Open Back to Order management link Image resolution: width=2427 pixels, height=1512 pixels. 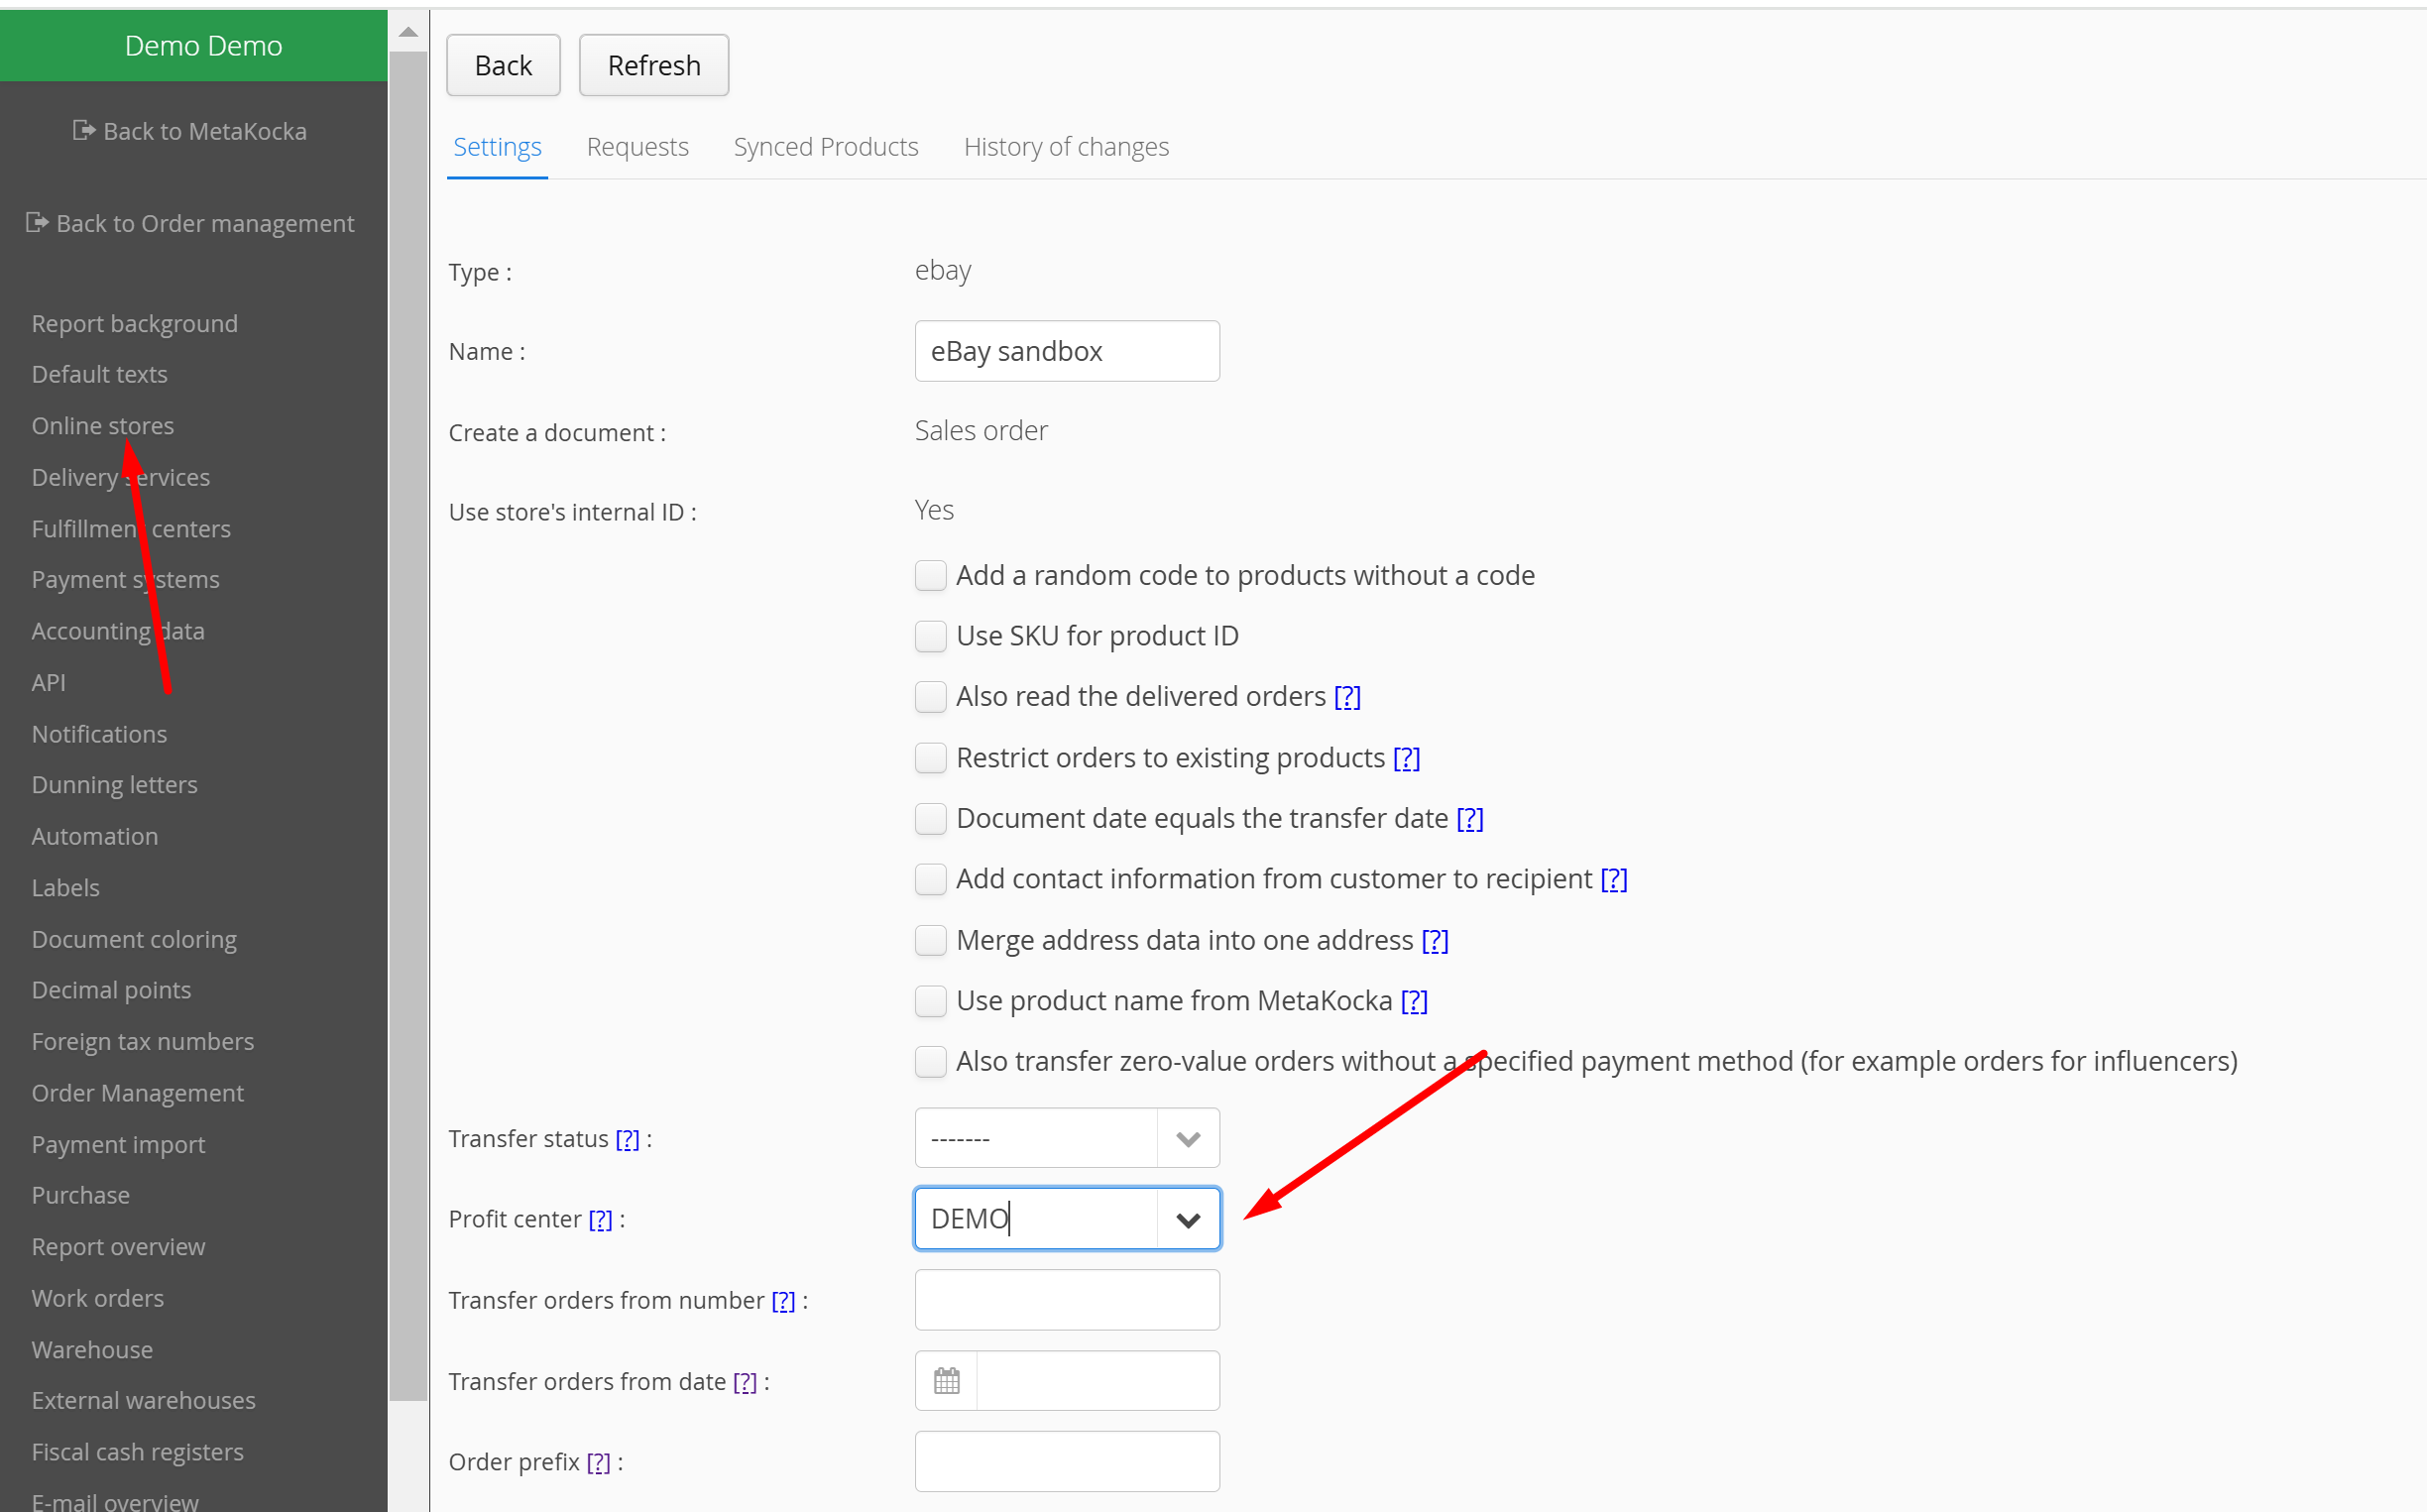point(190,223)
